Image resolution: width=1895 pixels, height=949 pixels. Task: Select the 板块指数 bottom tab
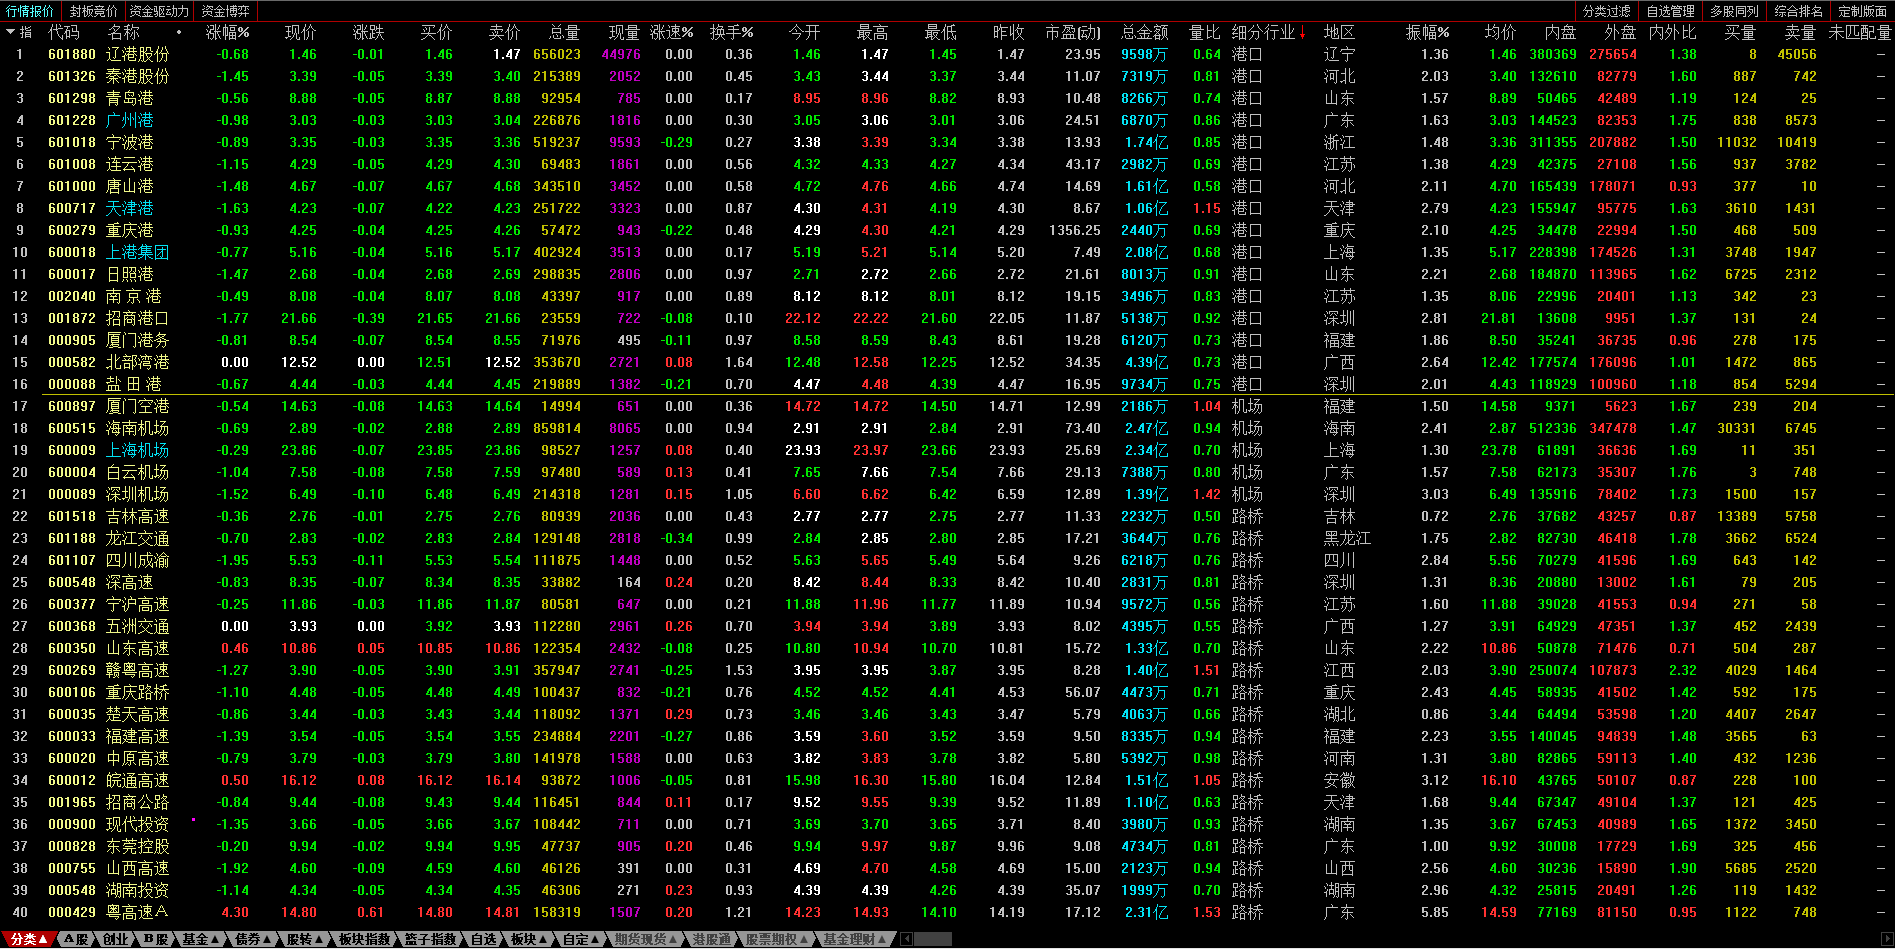(364, 939)
